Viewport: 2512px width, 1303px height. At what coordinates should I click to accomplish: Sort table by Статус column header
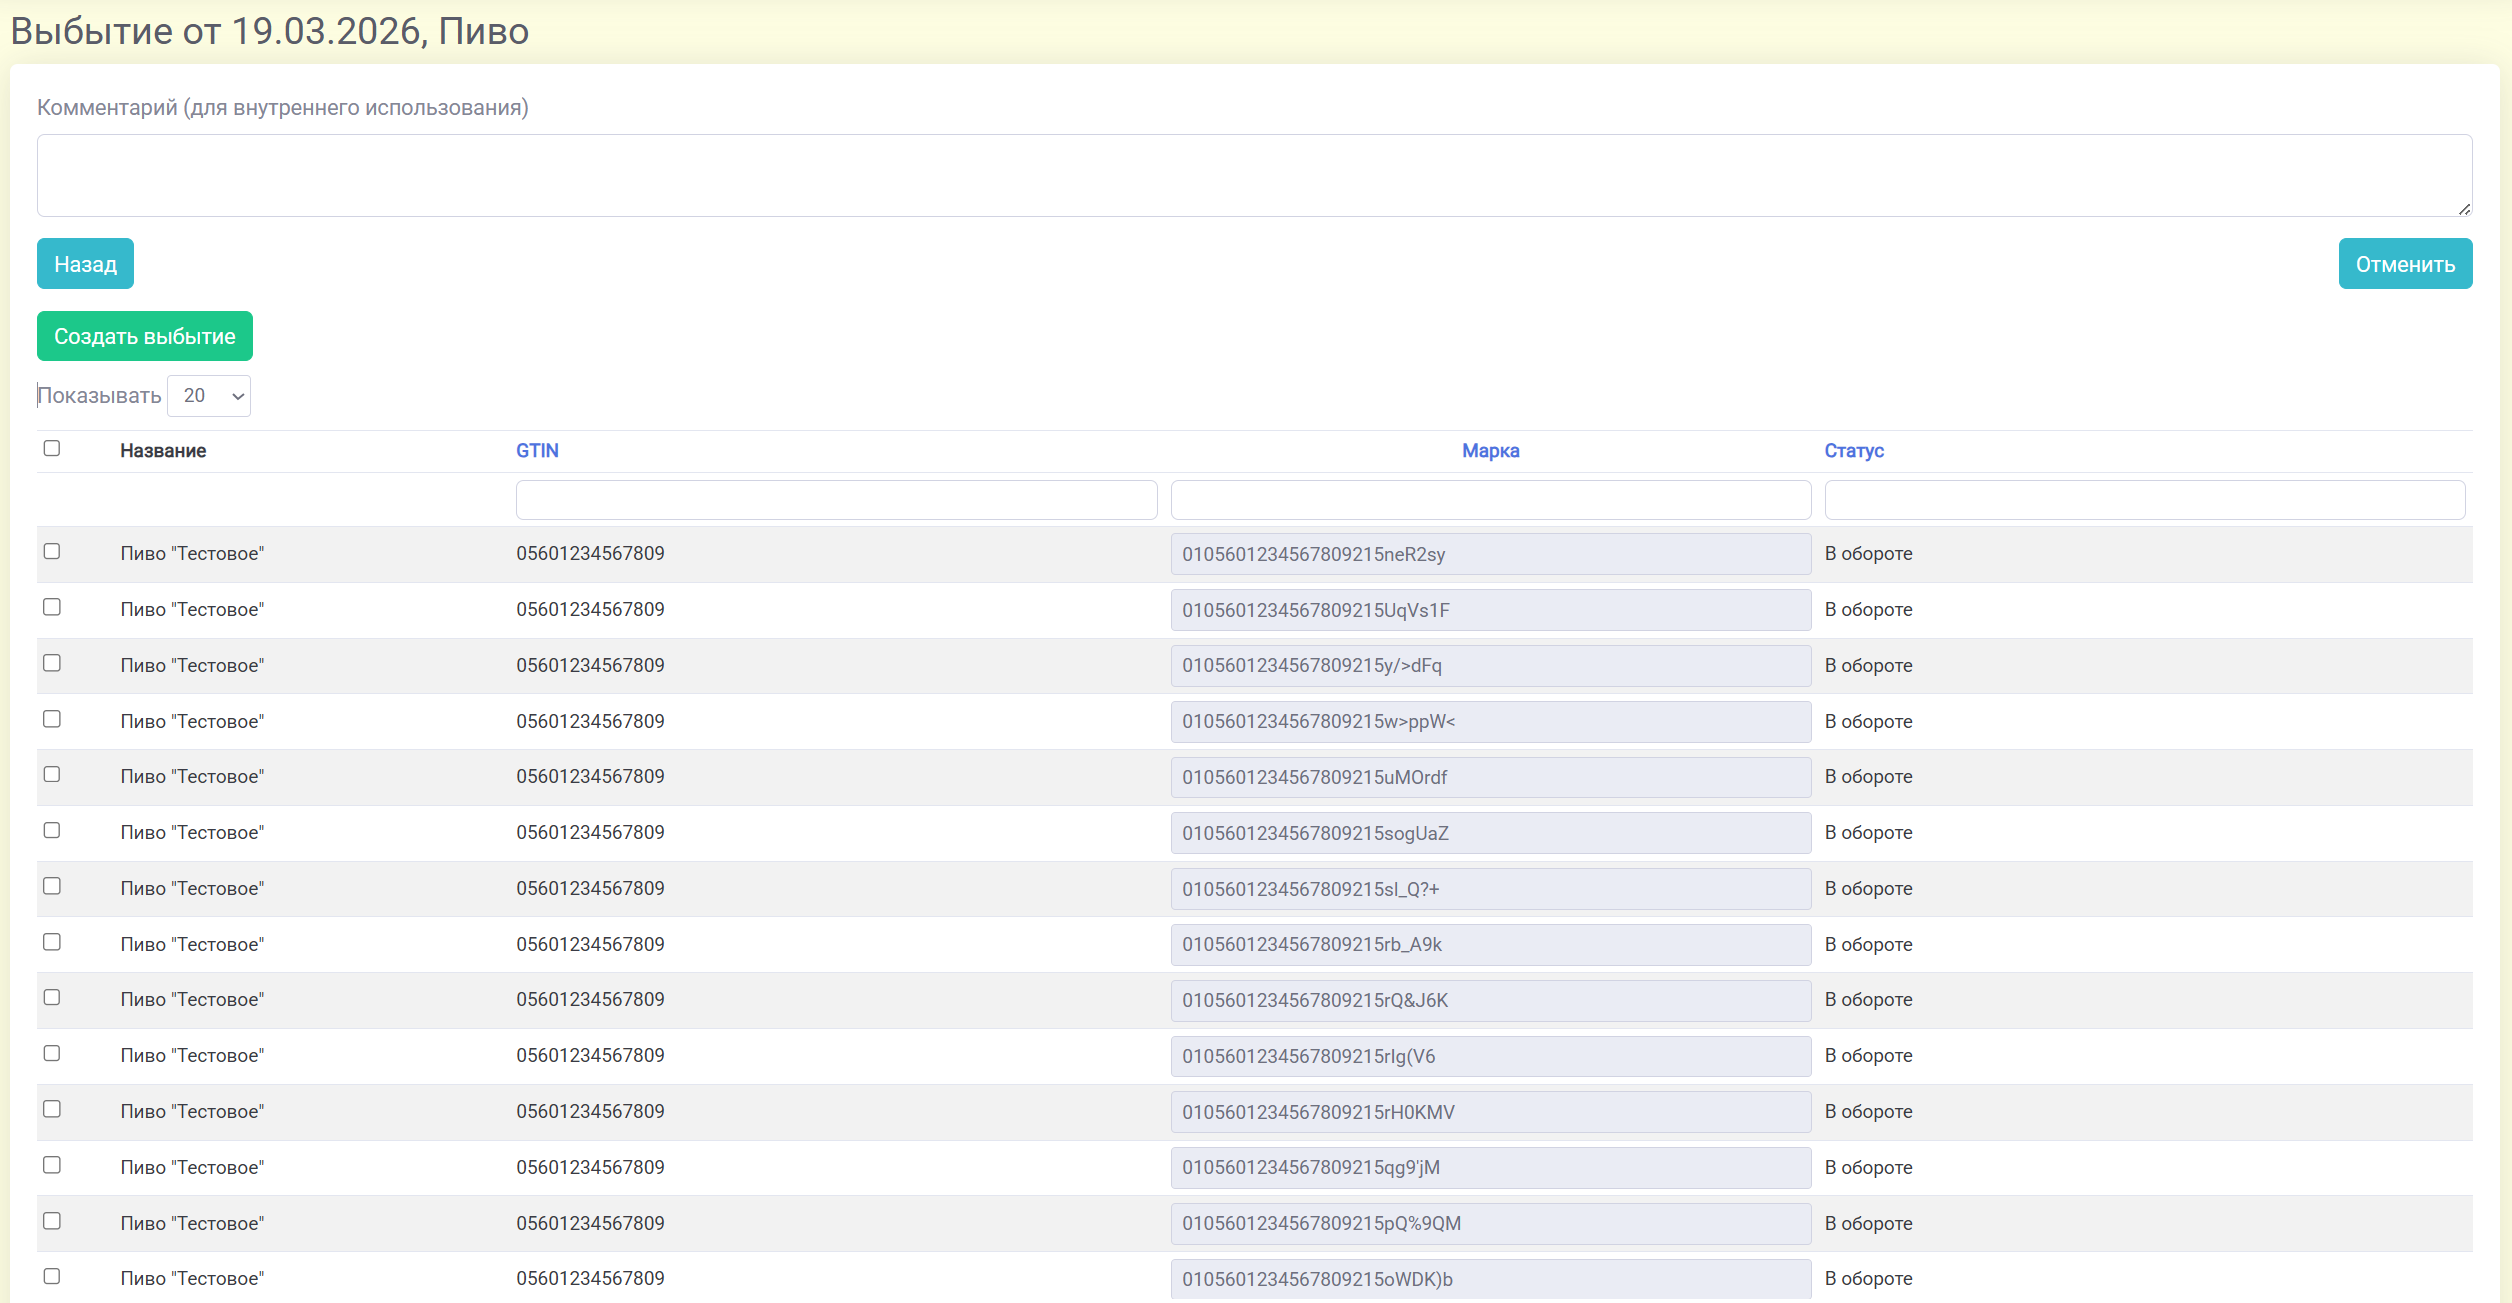[1853, 451]
